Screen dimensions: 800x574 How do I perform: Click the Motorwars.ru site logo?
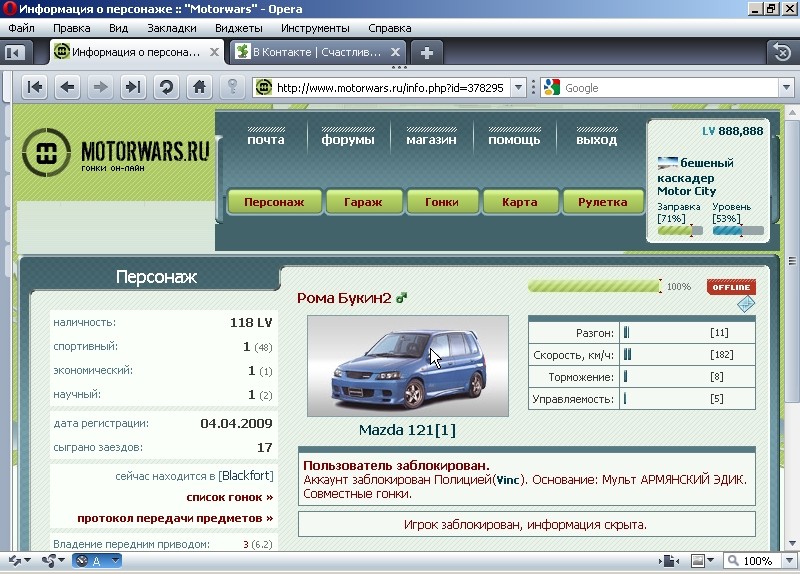tap(116, 153)
